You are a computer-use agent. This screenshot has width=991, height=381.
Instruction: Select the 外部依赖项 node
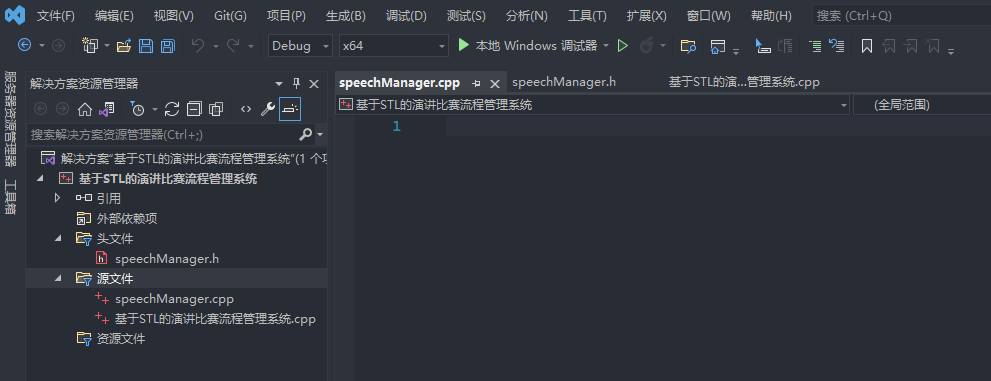click(x=126, y=219)
